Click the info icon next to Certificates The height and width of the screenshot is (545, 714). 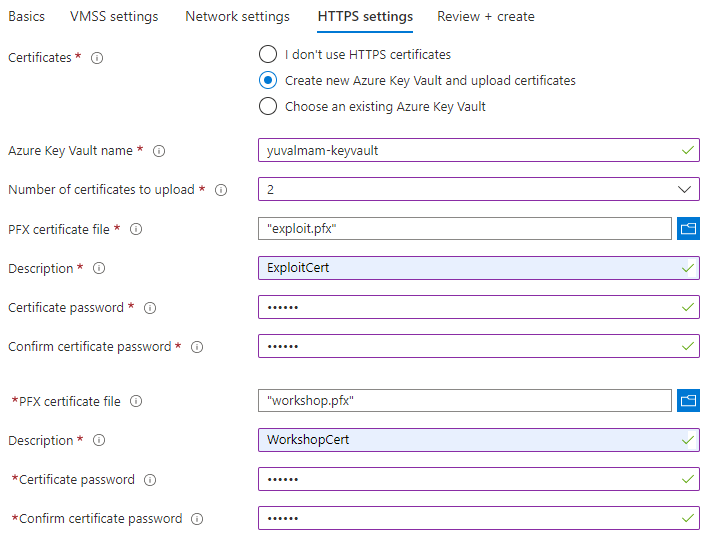97,58
